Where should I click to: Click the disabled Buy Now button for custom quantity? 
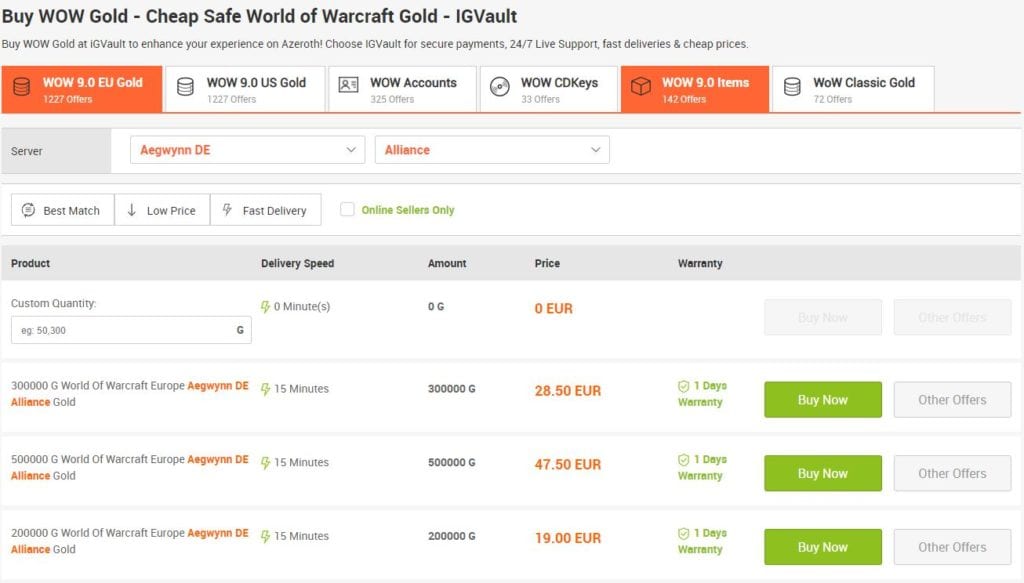point(823,317)
